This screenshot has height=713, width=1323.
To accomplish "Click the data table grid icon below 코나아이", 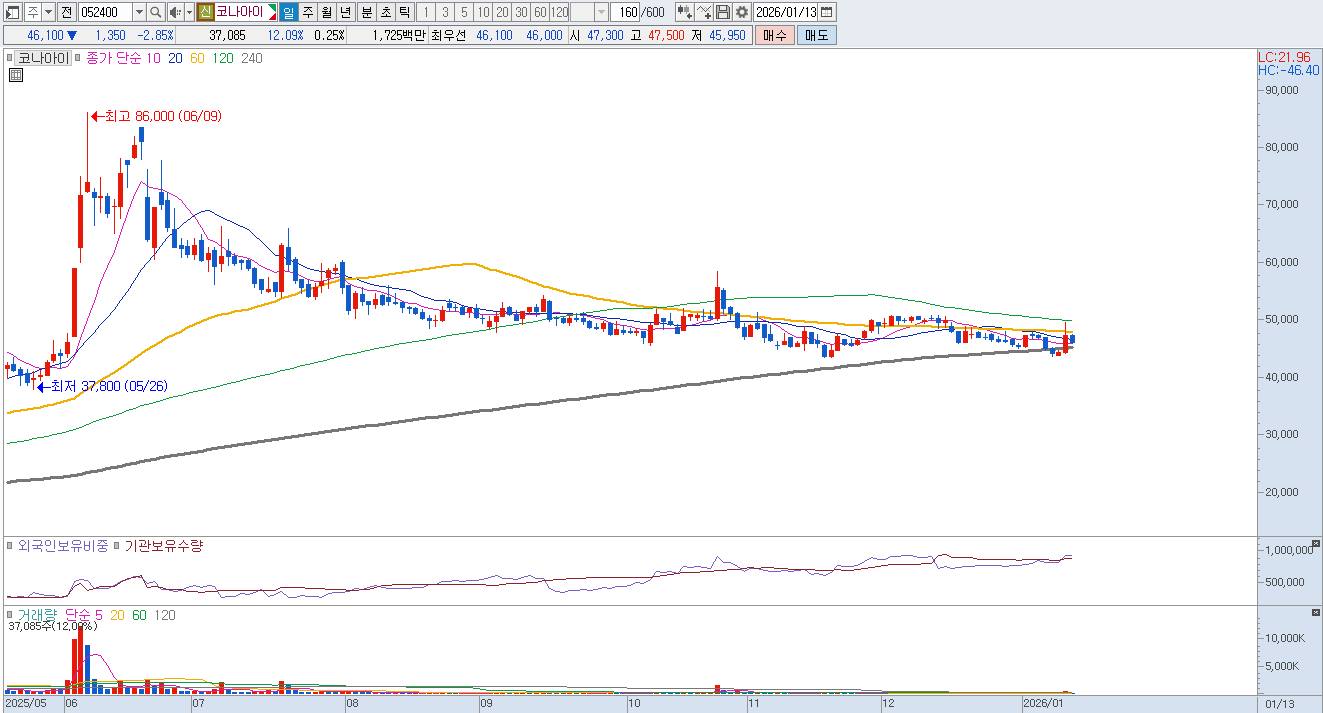I will pos(16,76).
